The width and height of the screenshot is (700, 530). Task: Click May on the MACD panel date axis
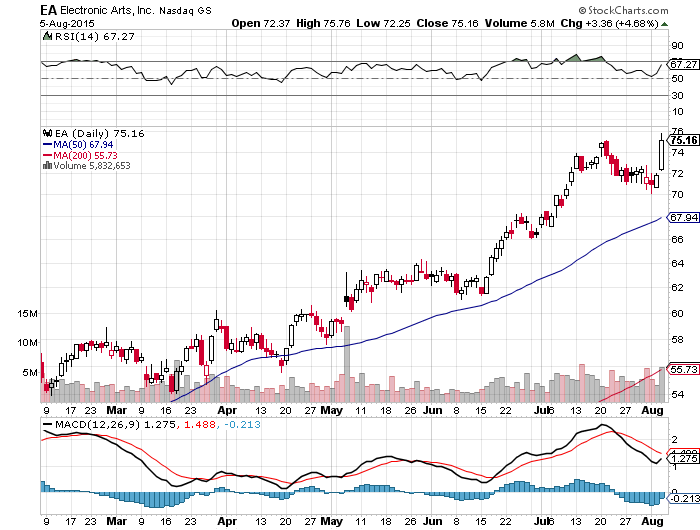332,521
